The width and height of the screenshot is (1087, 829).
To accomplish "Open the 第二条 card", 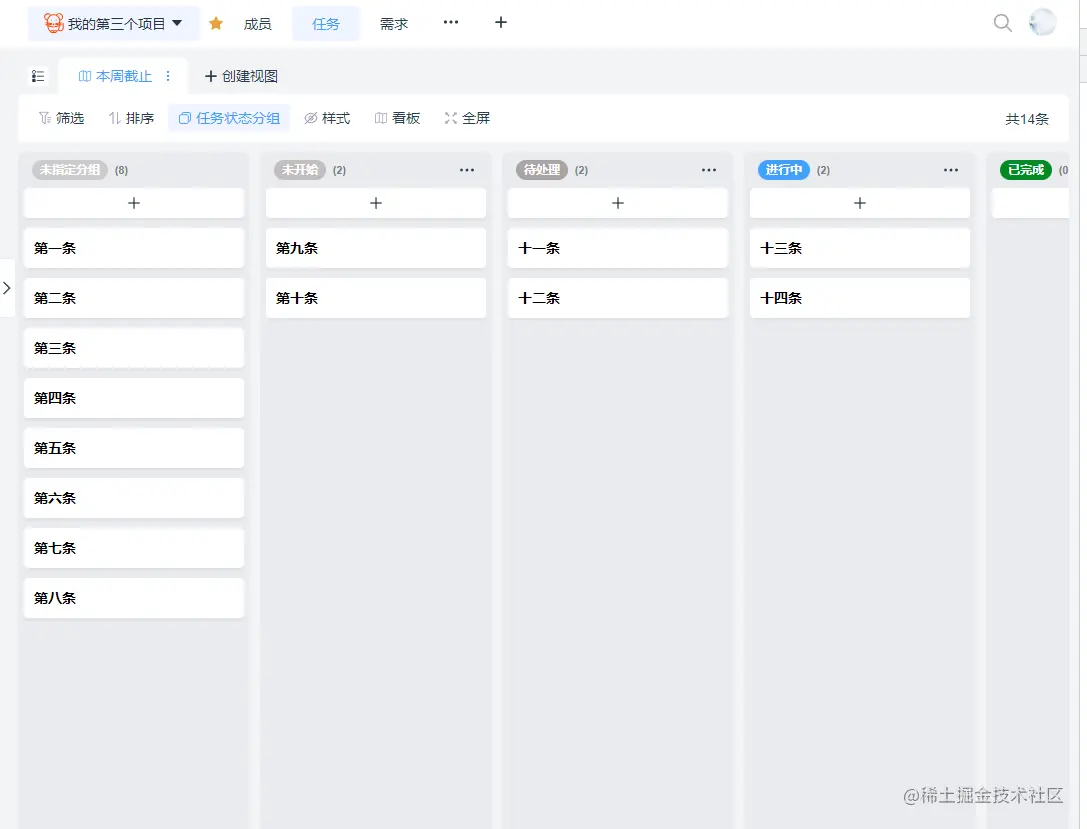I will [x=134, y=298].
